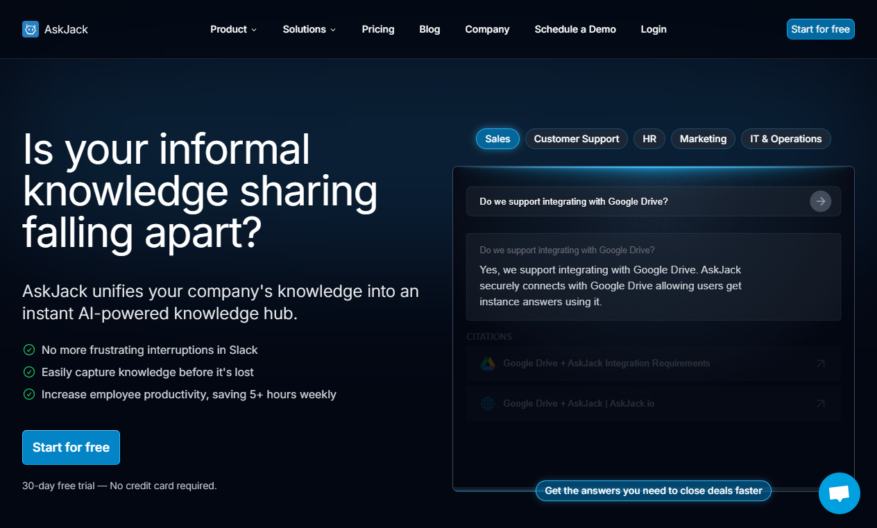Click the AskJack brand name text

point(66,29)
